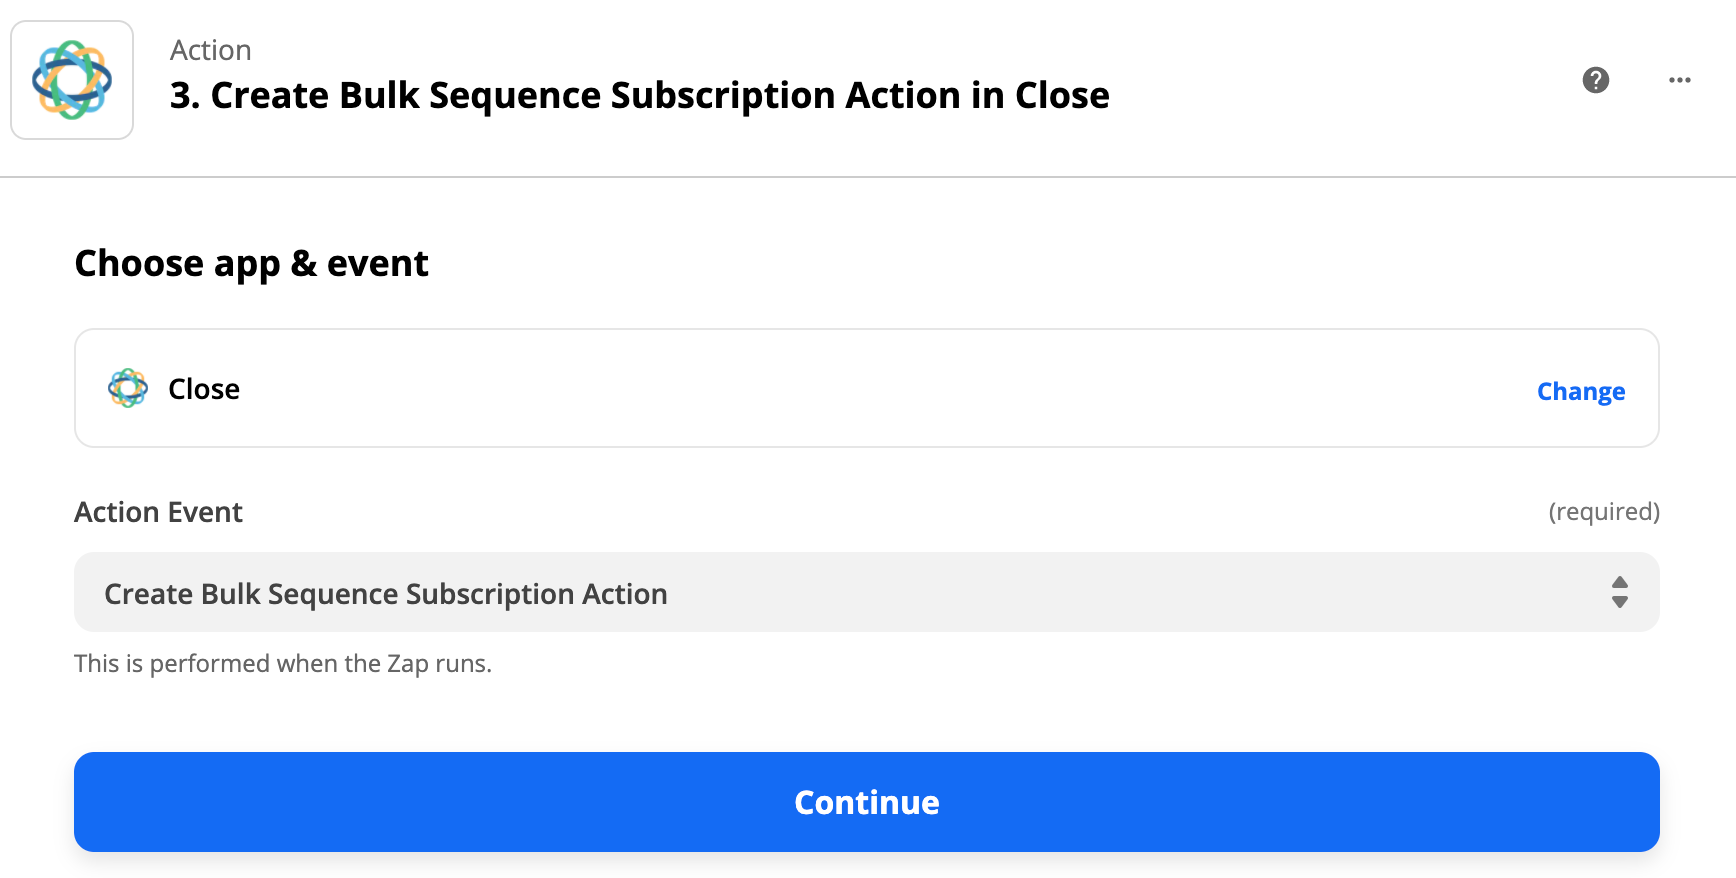Image resolution: width=1736 pixels, height=878 pixels.
Task: Open the three-dot more options menu
Action: [1680, 80]
